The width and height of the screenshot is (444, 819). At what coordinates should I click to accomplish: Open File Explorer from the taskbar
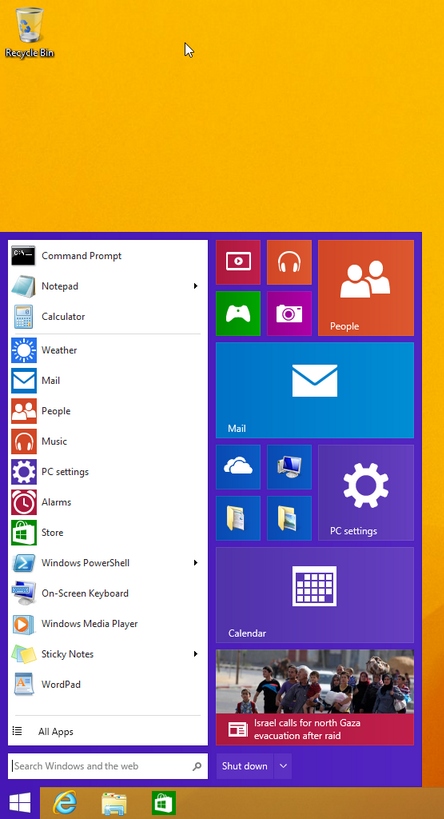click(x=114, y=803)
